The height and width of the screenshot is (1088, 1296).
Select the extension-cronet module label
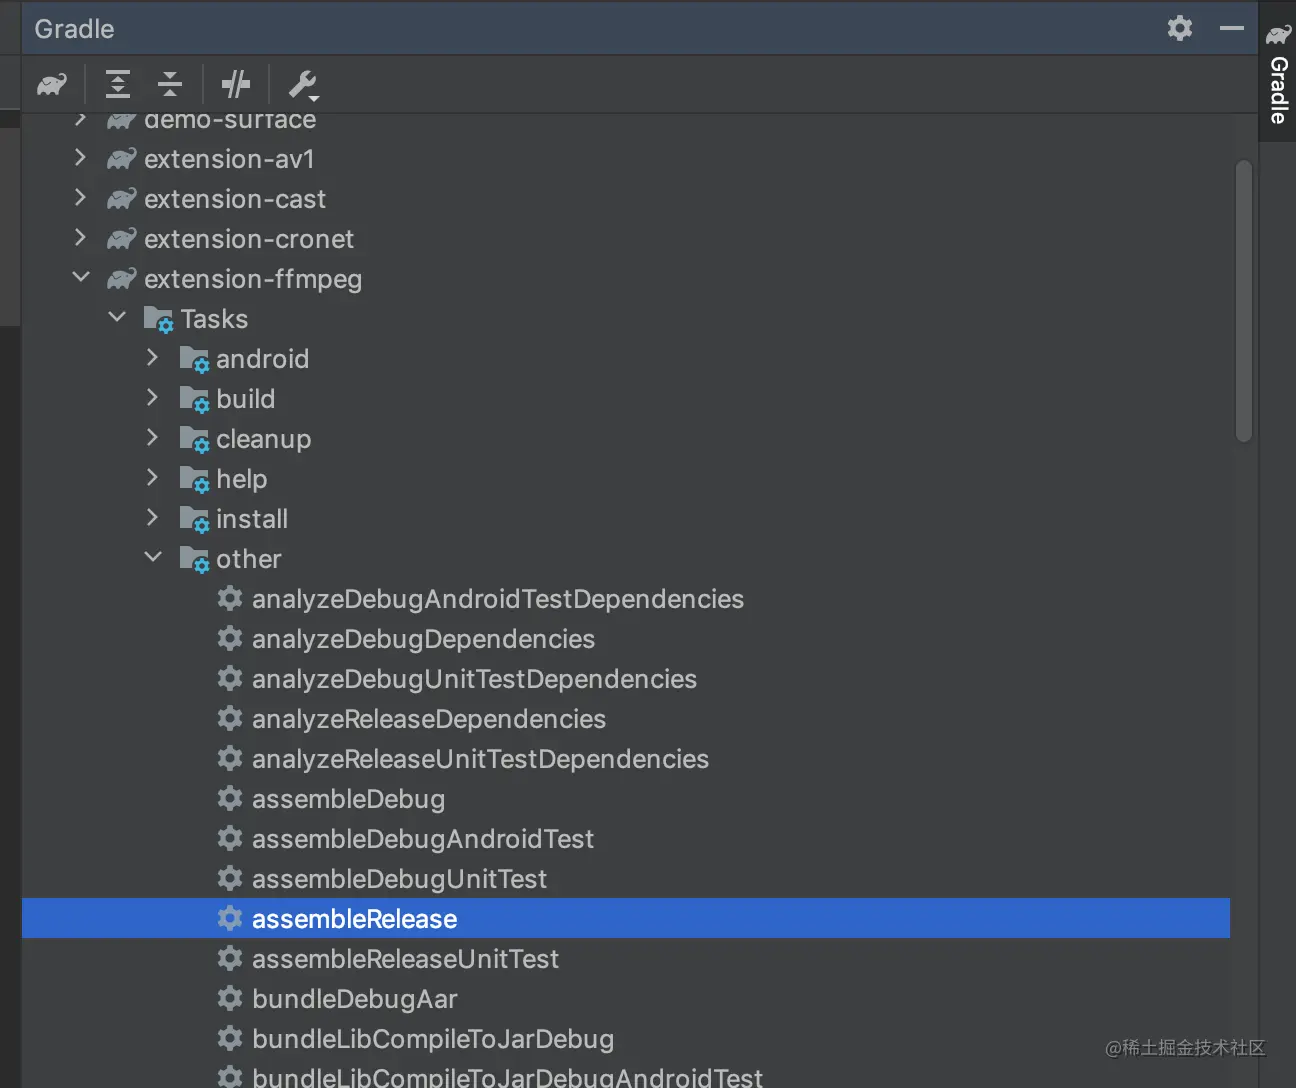[x=249, y=239]
